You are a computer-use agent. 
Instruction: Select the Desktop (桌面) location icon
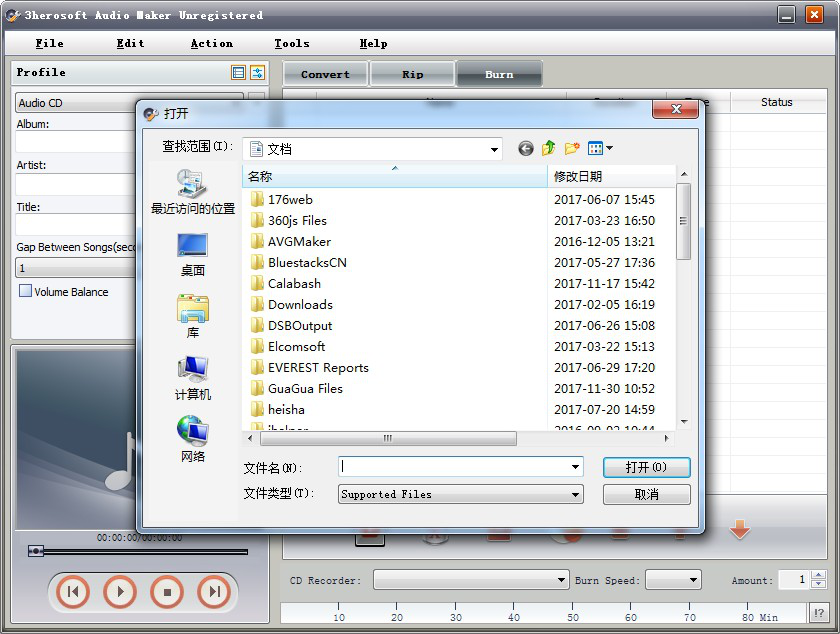193,255
